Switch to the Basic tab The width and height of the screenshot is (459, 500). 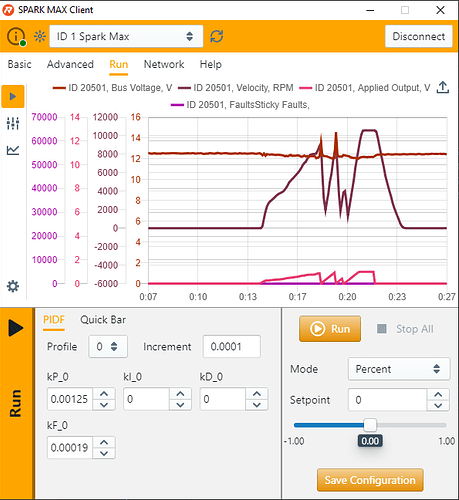19,64
